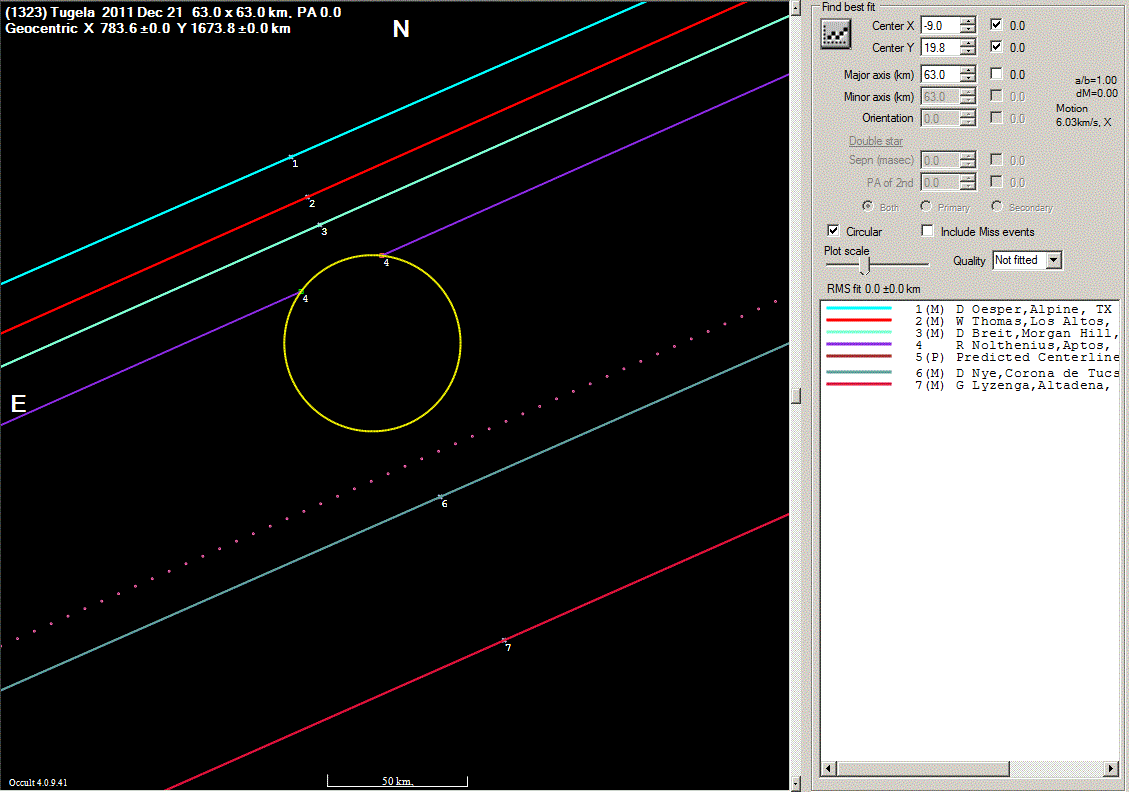Click the Plot scale slider handle
This screenshot has height=792, width=1129.
[x=865, y=265]
